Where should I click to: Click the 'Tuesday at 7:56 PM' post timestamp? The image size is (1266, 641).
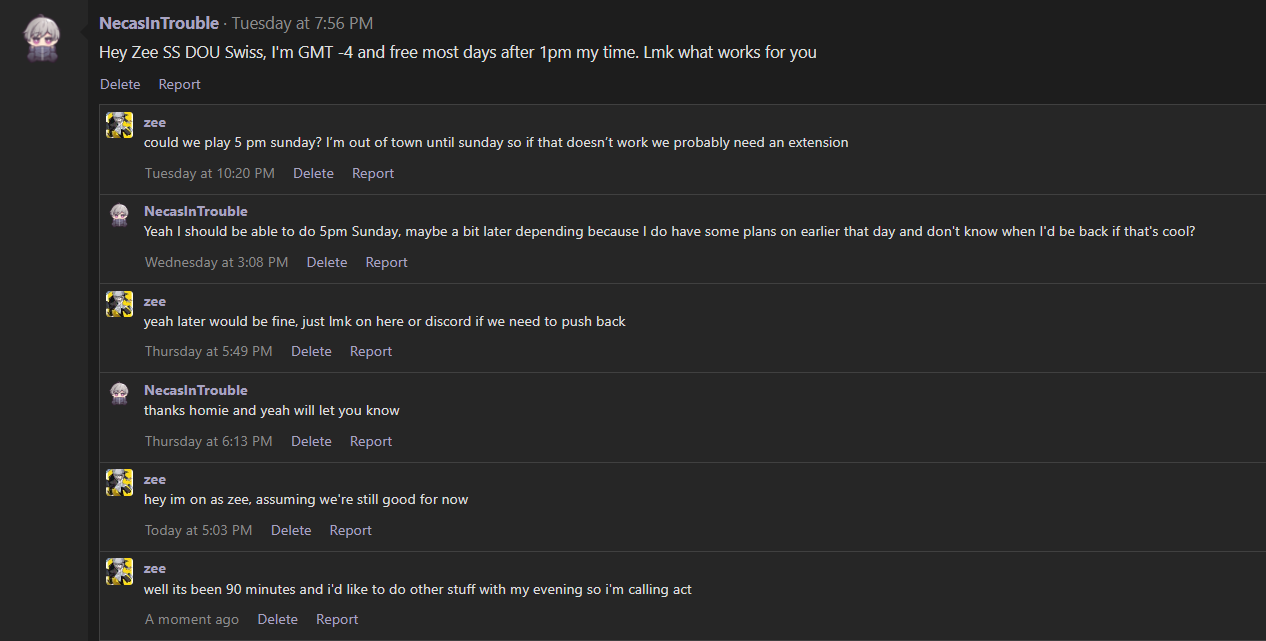click(302, 23)
